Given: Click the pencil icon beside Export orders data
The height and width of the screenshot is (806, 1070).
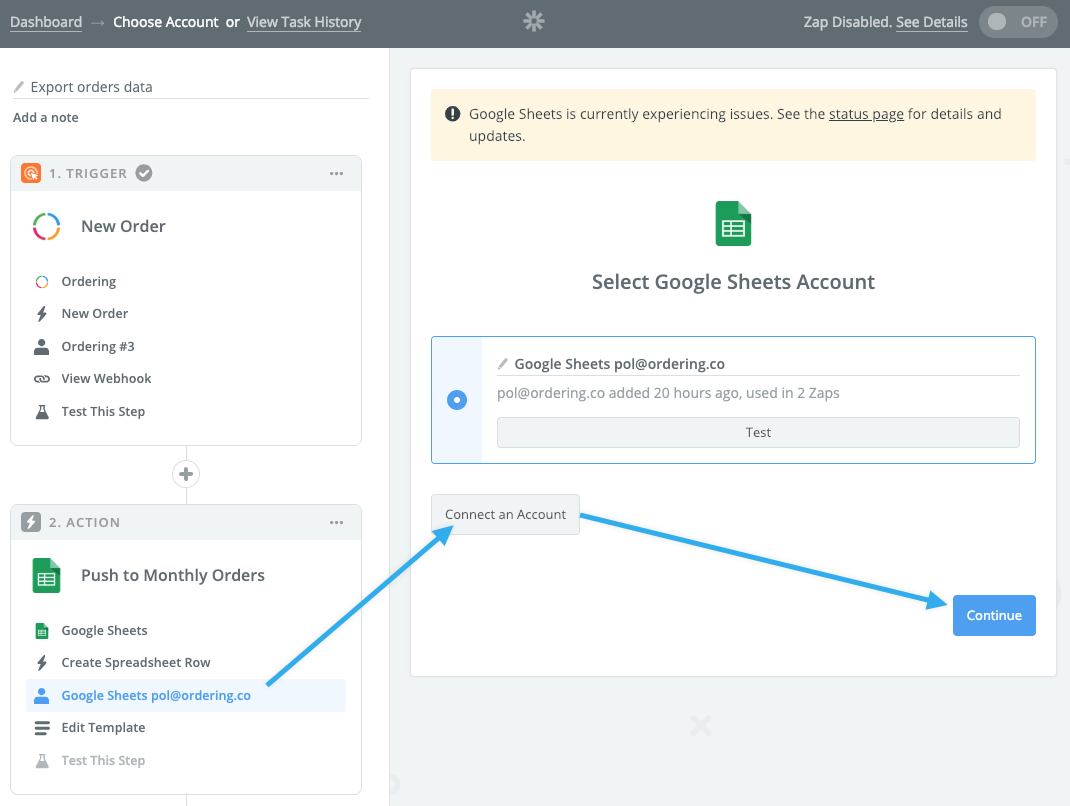Looking at the screenshot, I should [x=19, y=87].
